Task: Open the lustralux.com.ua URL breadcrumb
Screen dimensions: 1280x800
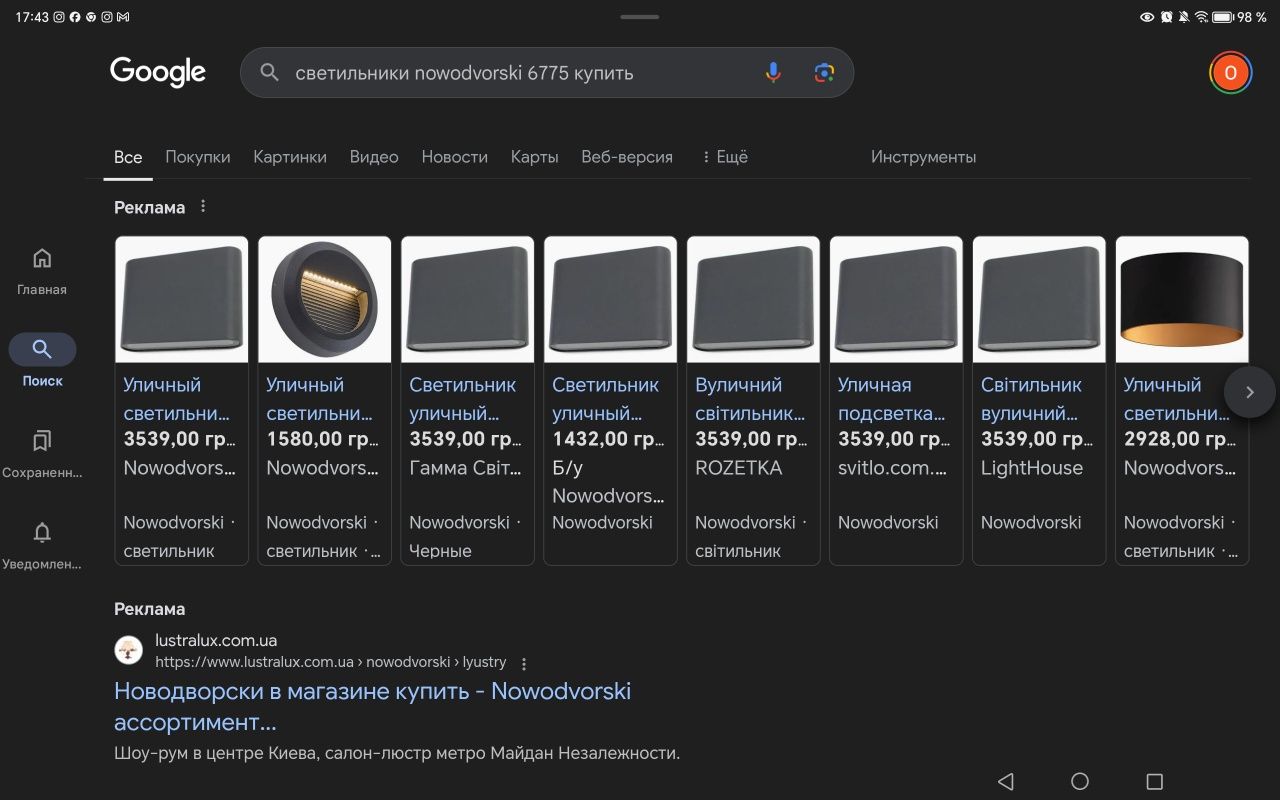Action: tap(331, 662)
